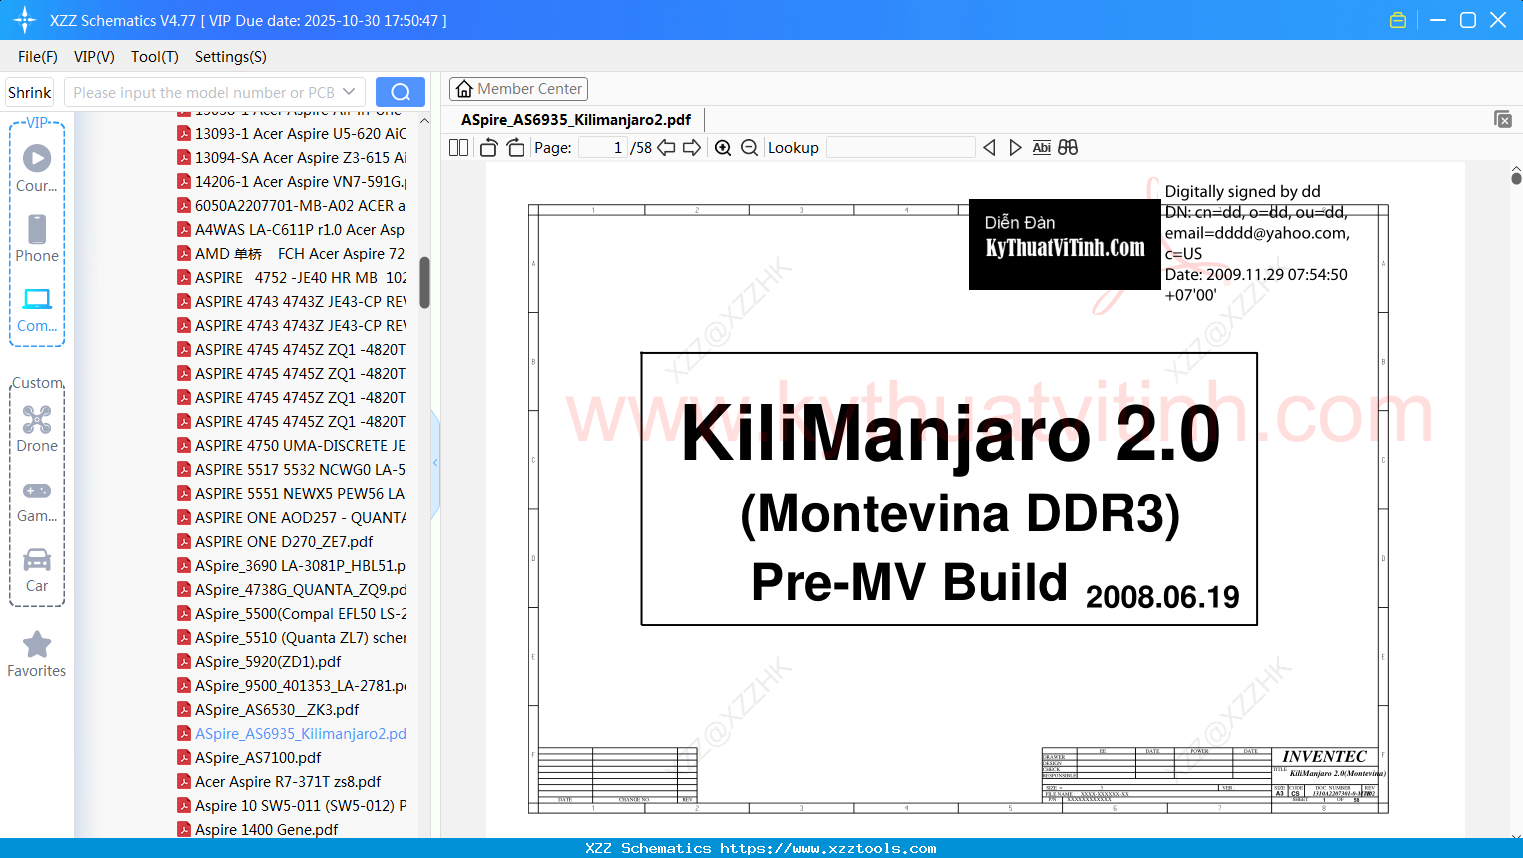Open A4WAS LA-C611P r1.0 Acer file
Screen dimensions: 1523x858
[292, 229]
